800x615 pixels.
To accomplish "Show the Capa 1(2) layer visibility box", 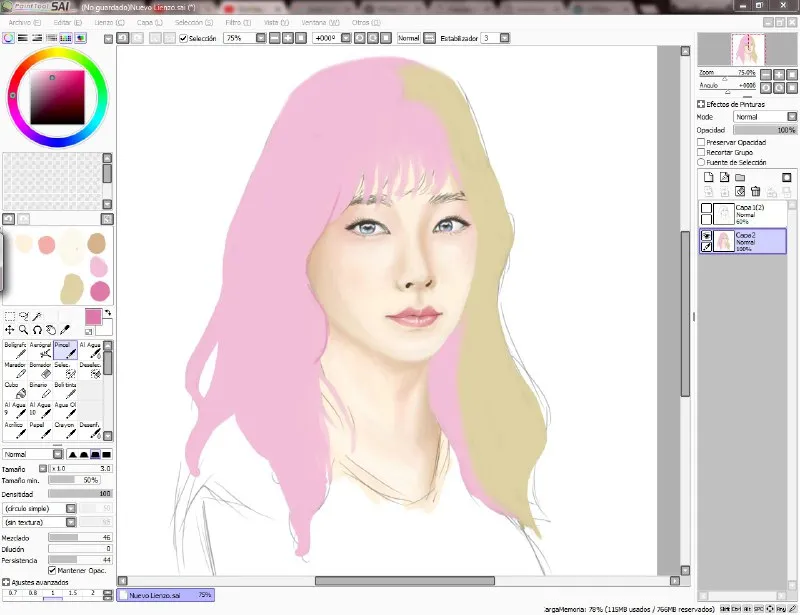I will [706, 208].
